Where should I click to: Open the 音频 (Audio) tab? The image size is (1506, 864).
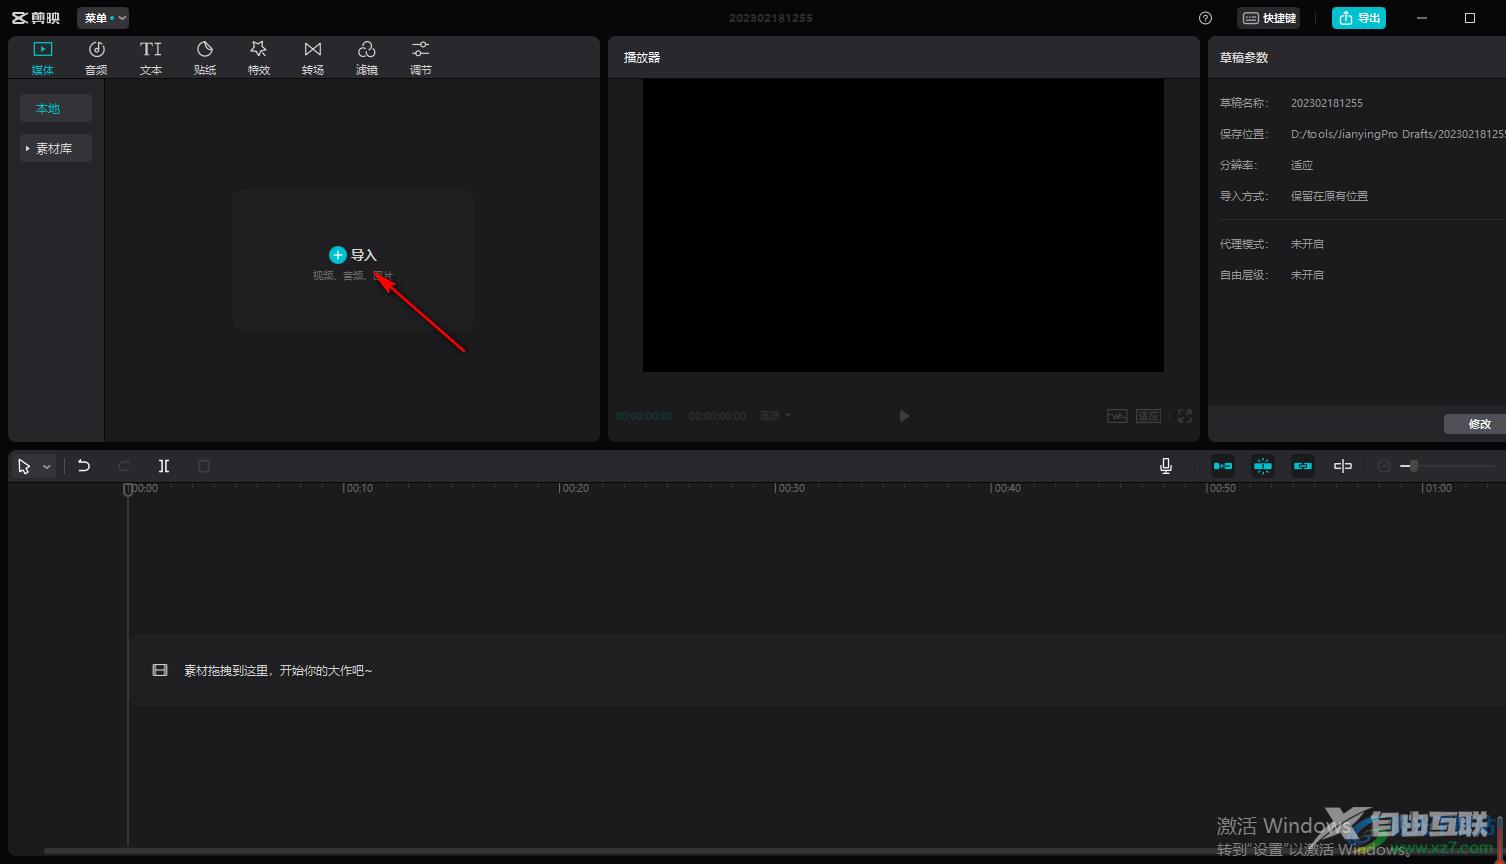click(x=96, y=58)
